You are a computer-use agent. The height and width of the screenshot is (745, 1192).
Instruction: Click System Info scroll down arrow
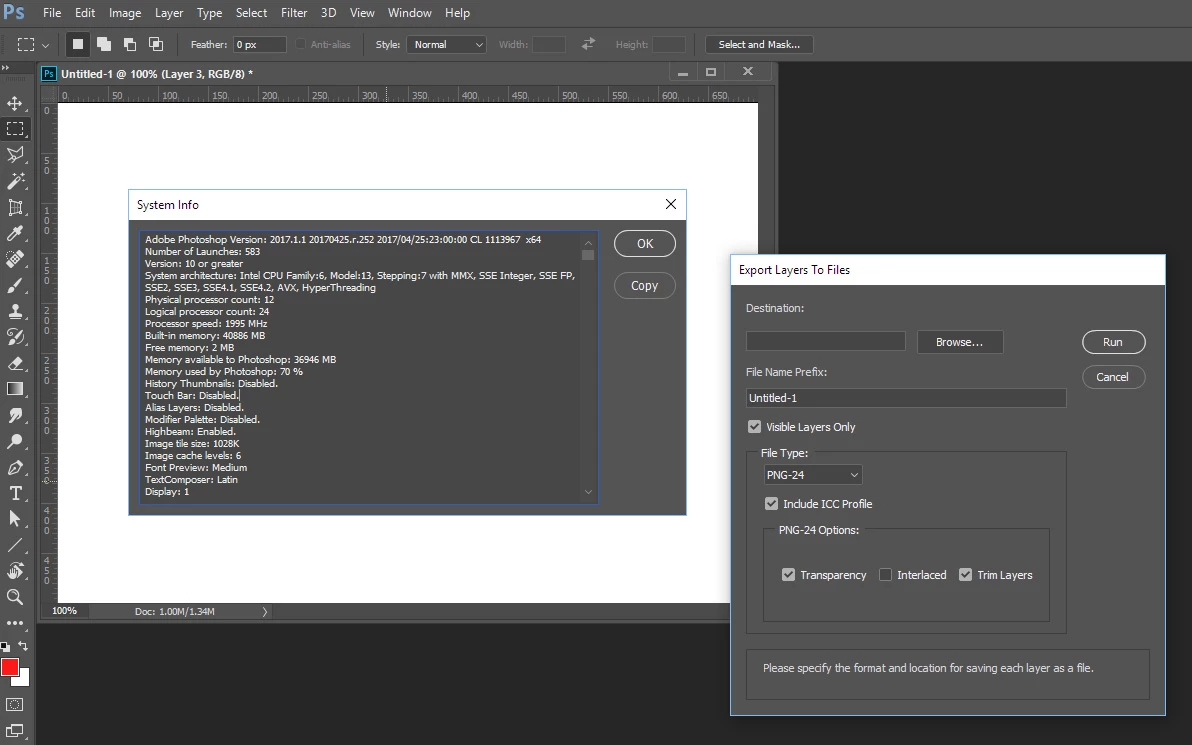(x=588, y=492)
